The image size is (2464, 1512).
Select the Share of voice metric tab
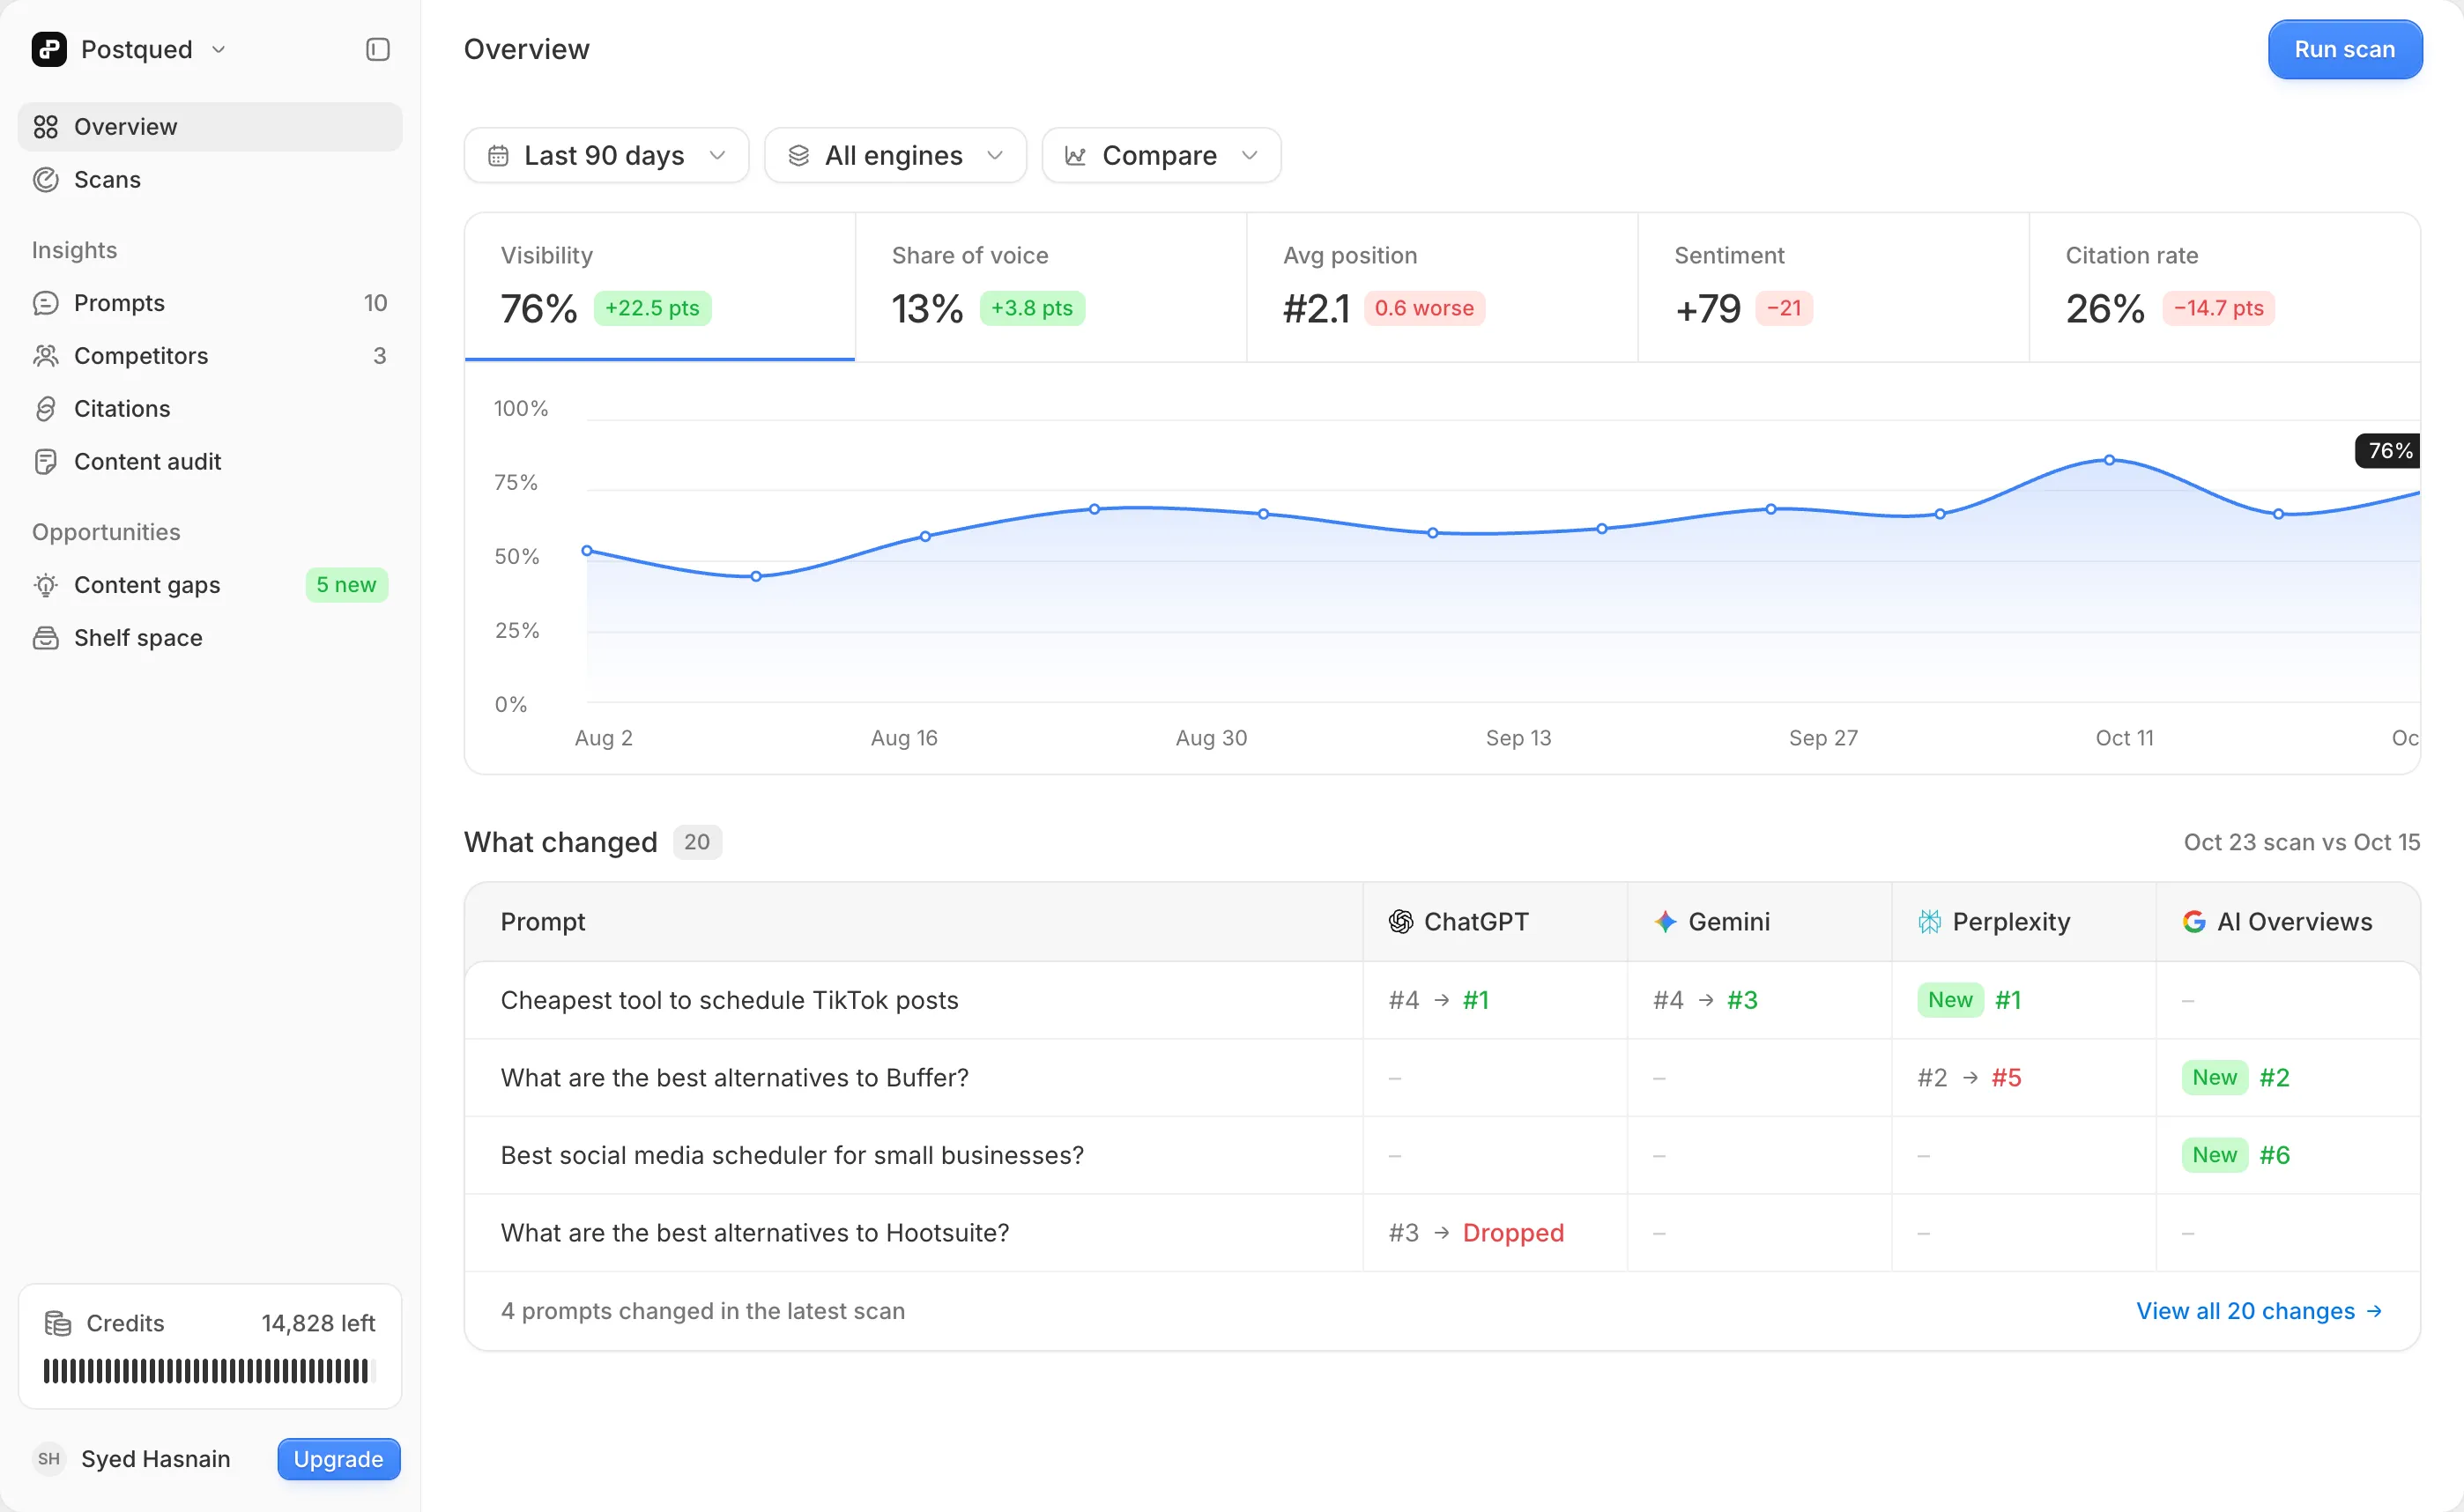(1051, 287)
